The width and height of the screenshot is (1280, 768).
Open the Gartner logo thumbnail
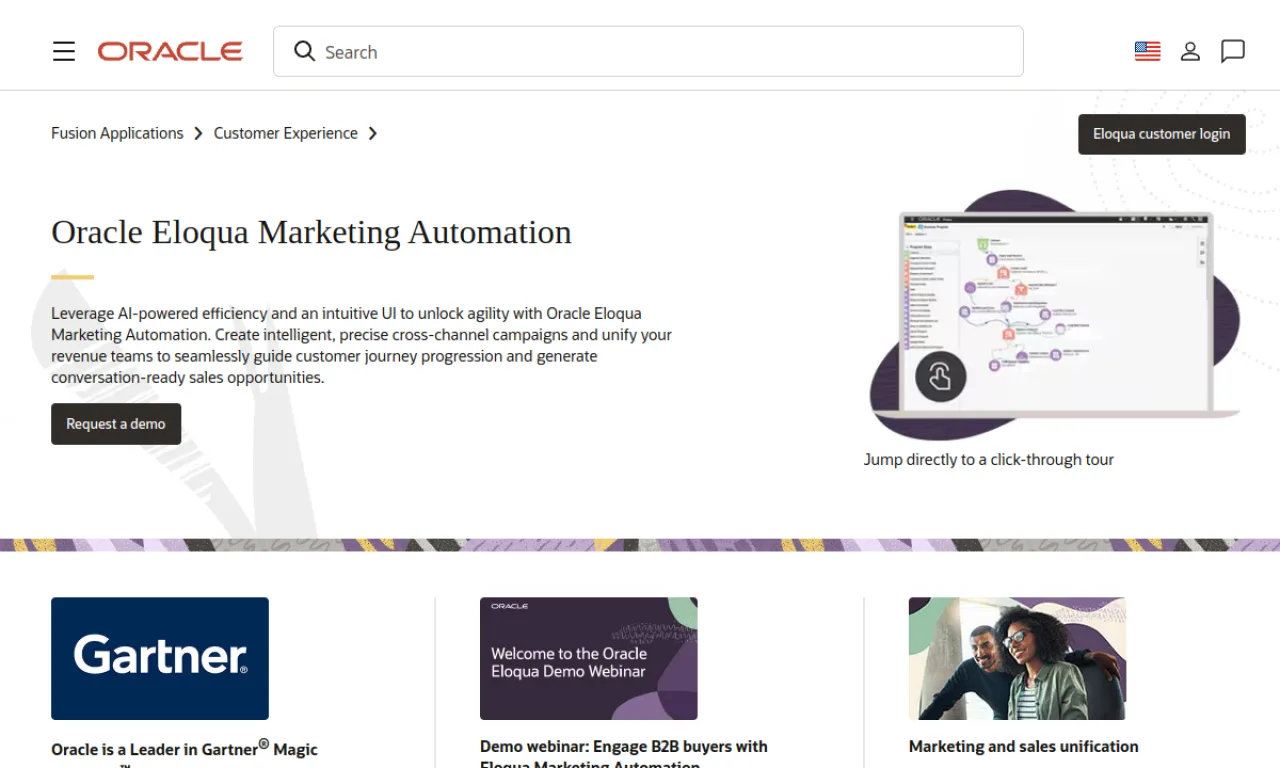point(160,659)
